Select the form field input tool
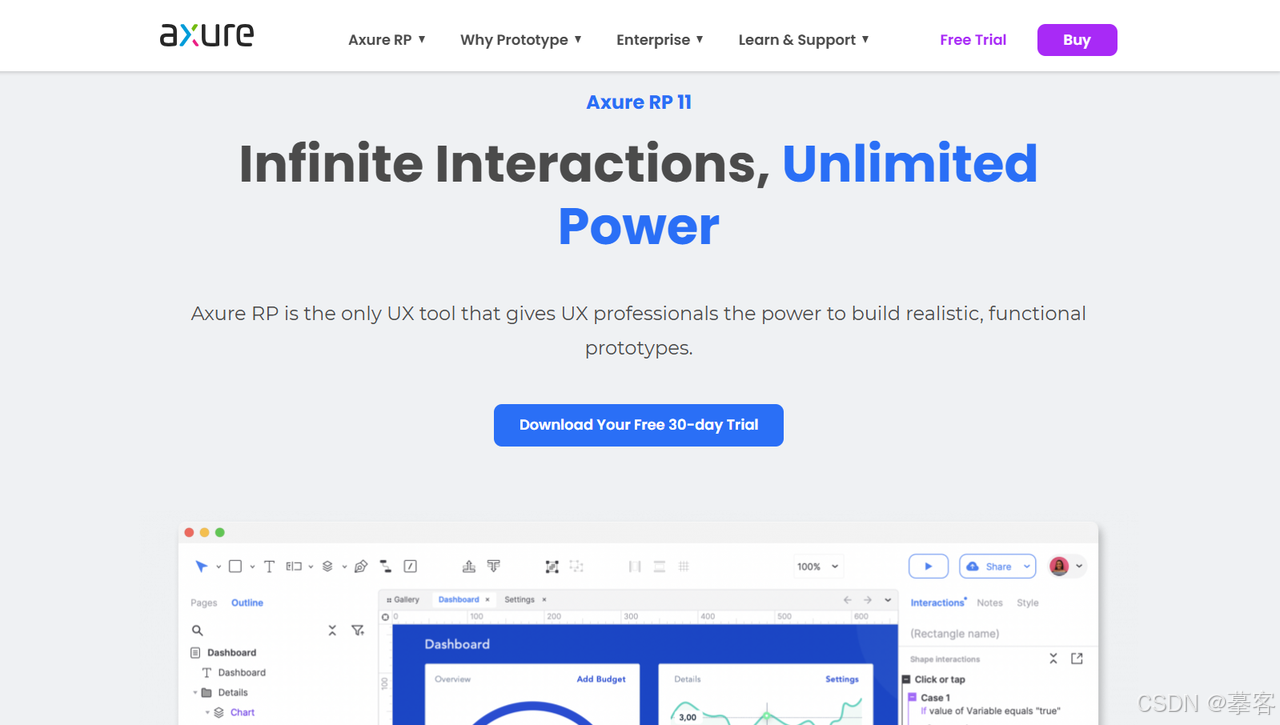Screen dimensions: 1280x725 click(293, 566)
